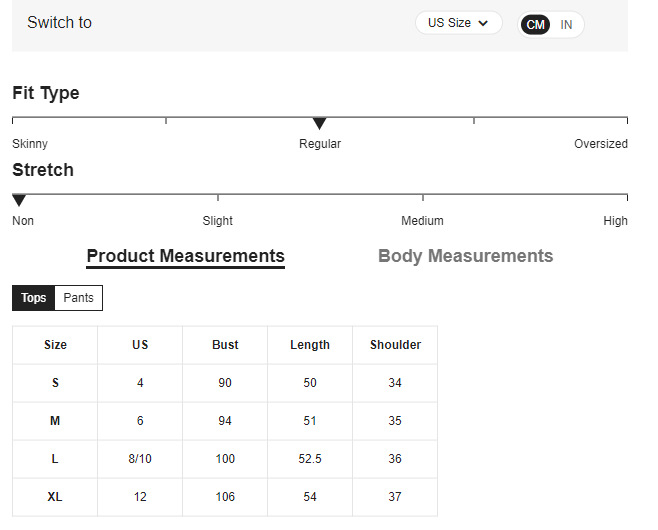The width and height of the screenshot is (658, 530).
Task: Click the High stretch label
Action: [x=615, y=221]
